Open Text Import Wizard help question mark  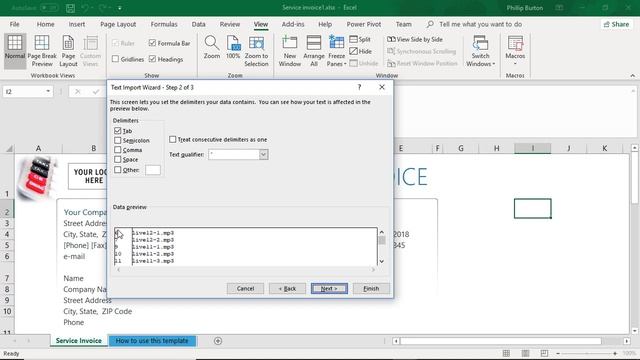(x=359, y=87)
